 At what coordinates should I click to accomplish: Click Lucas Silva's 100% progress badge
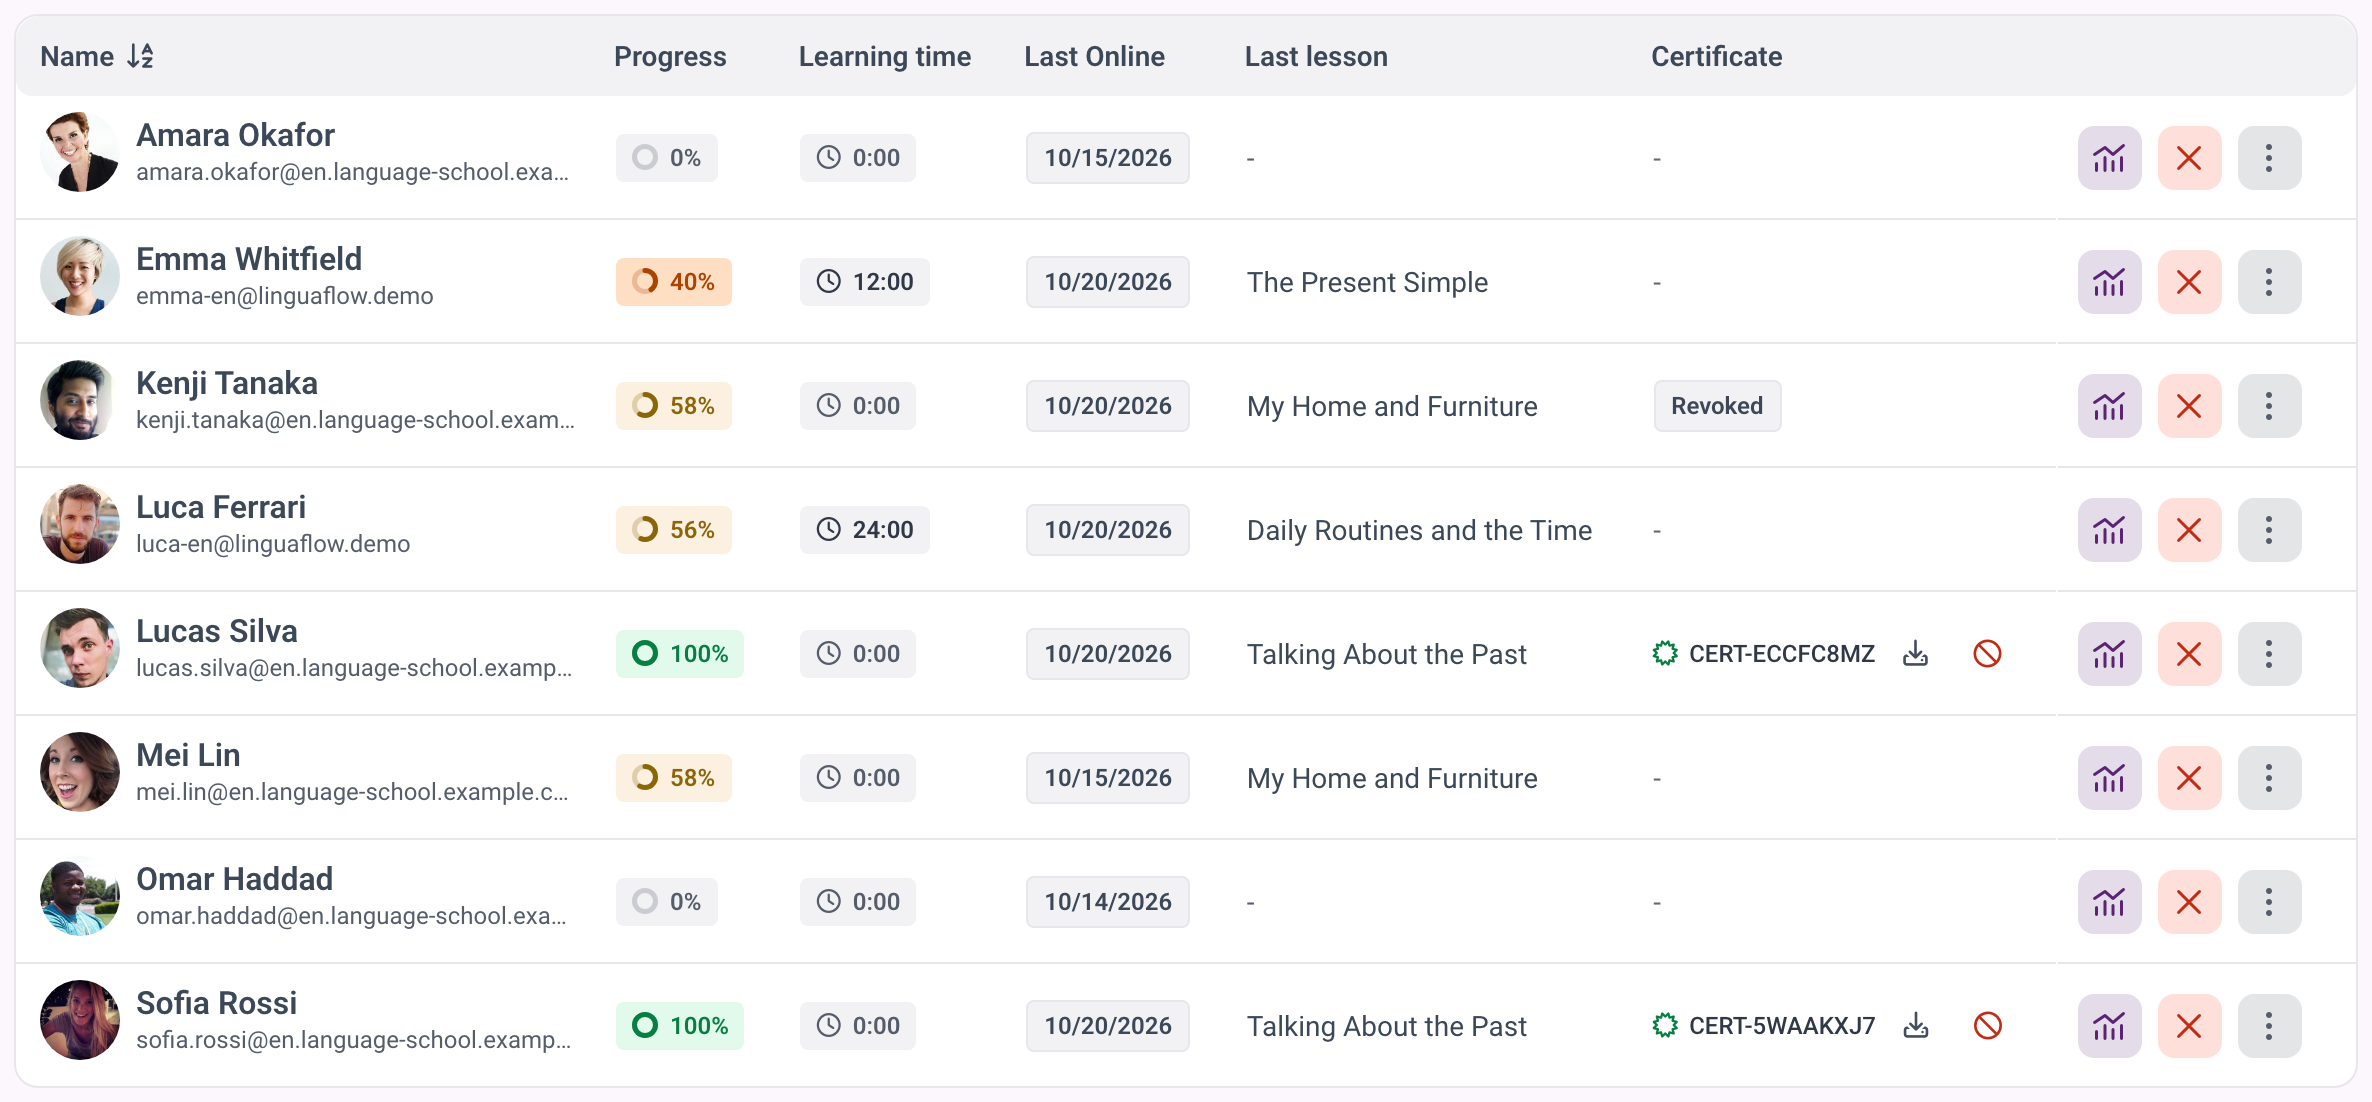pyautogui.click(x=679, y=654)
